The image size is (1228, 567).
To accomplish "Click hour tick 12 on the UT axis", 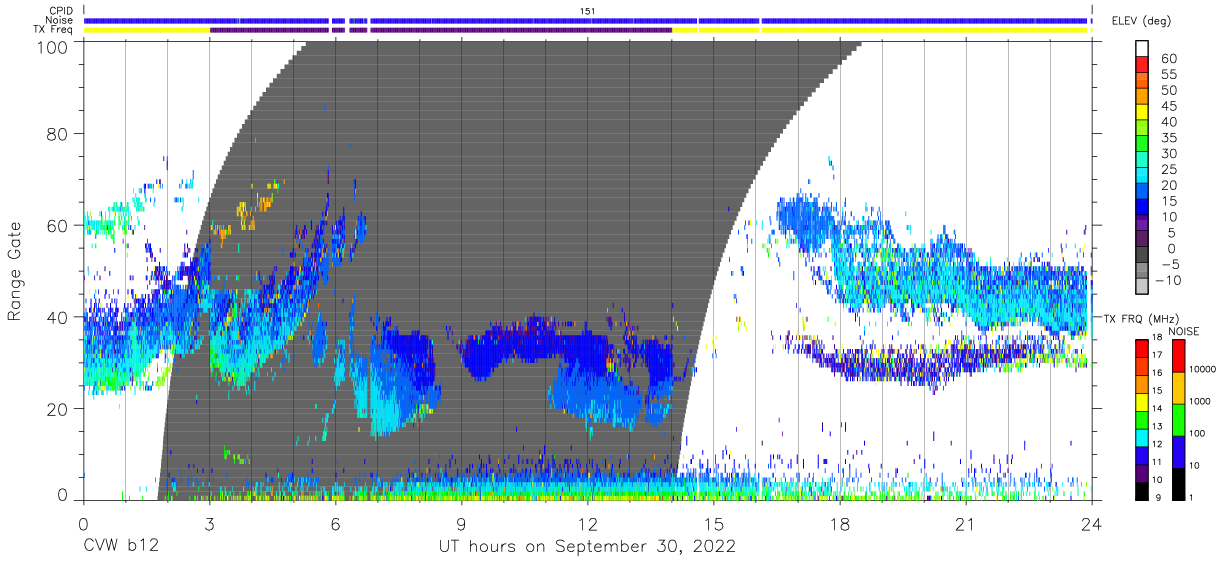I will pos(587,523).
